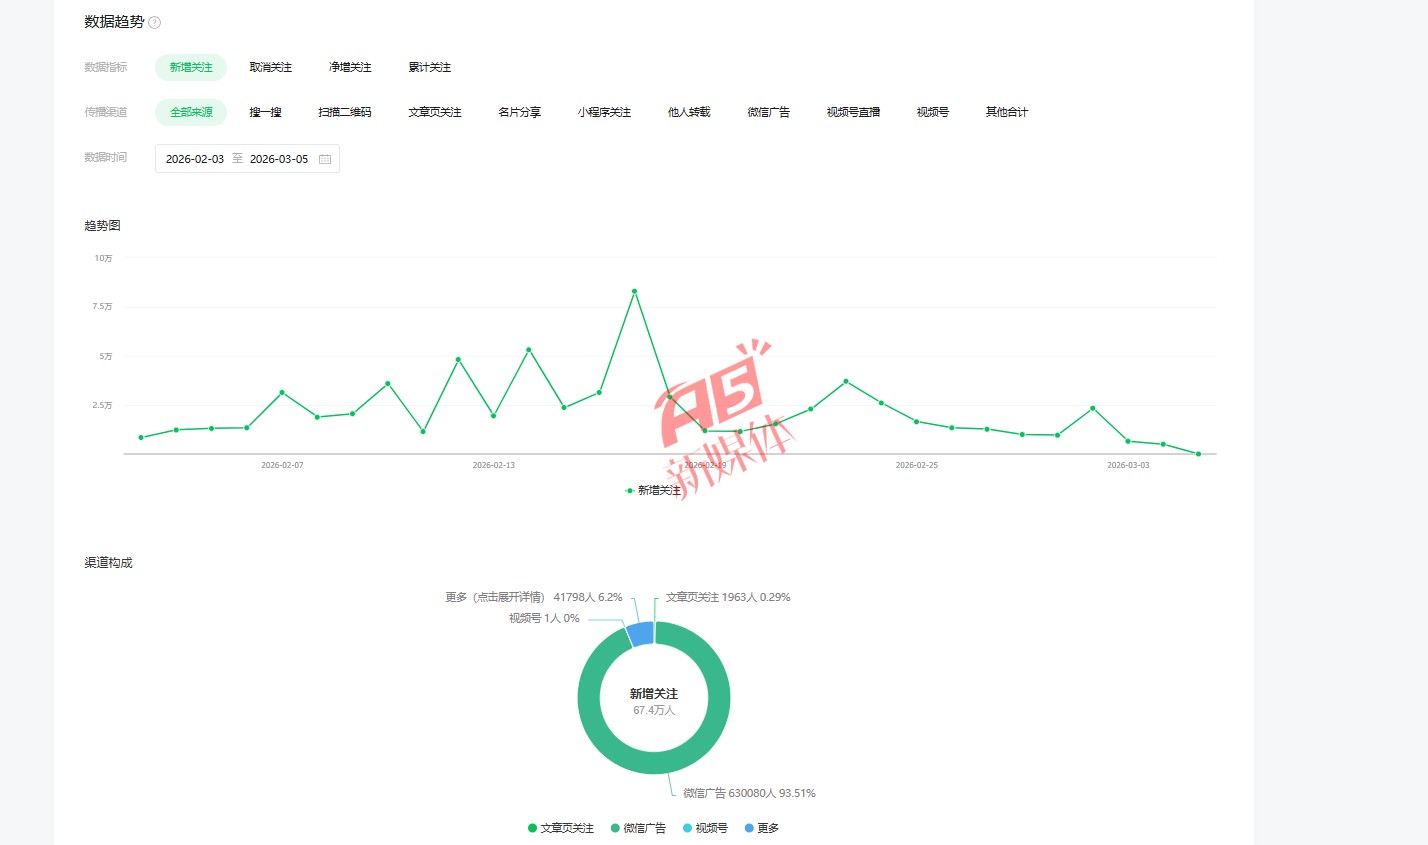Choose 微信广告 as channel source
The image size is (1428, 845).
[x=768, y=112]
